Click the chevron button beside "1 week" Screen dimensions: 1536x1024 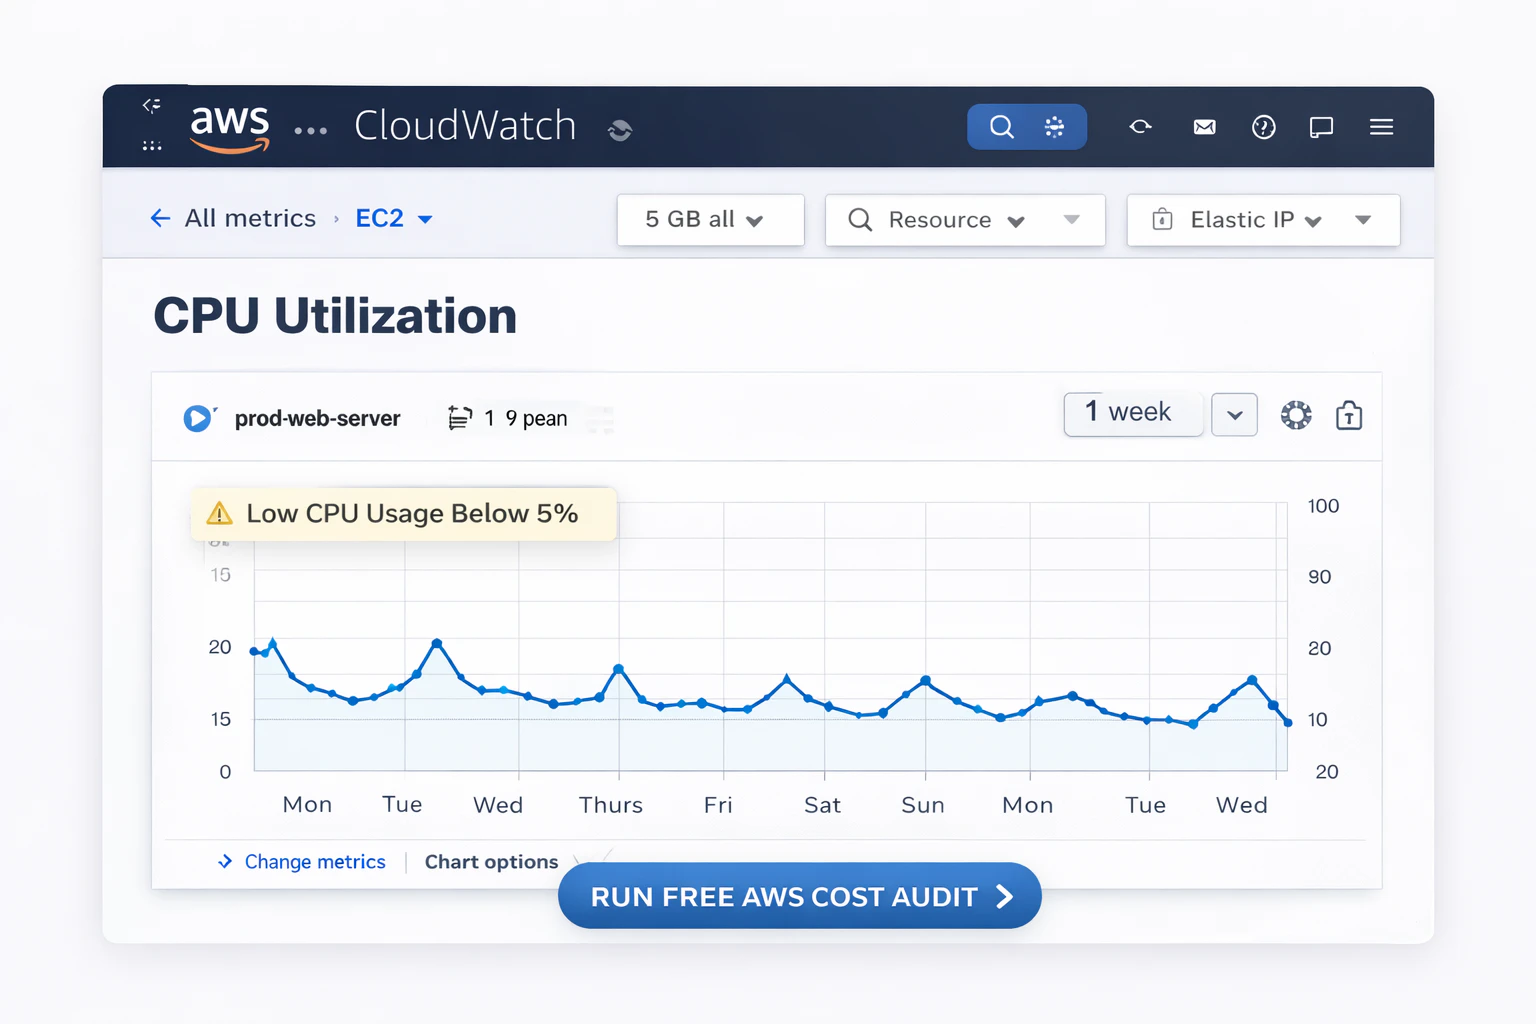tap(1234, 415)
